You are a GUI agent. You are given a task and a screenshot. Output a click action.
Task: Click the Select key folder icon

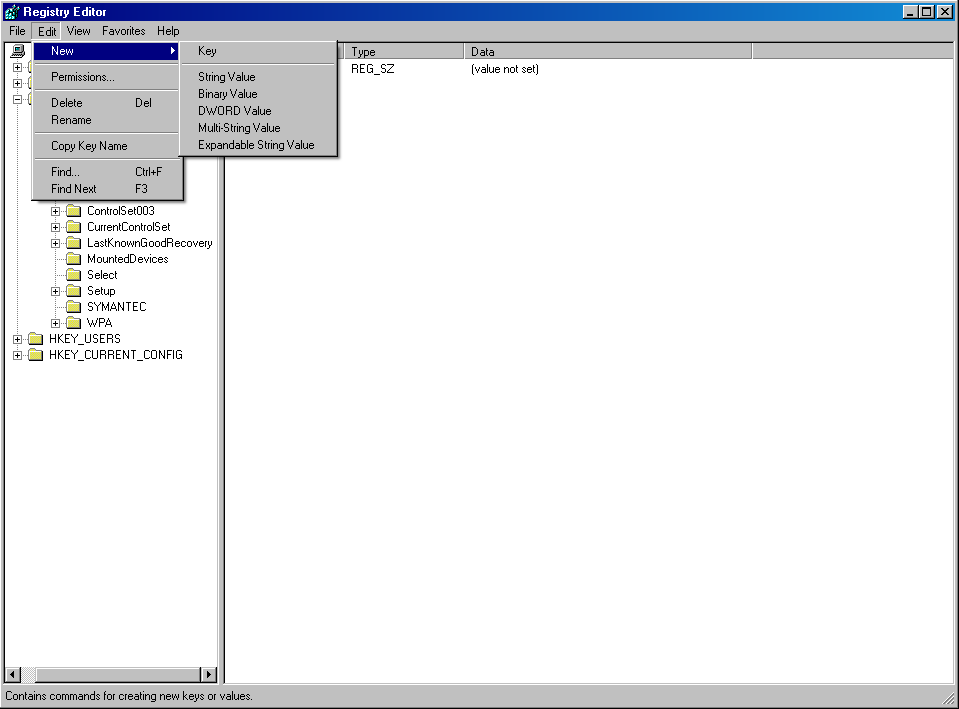tap(73, 275)
